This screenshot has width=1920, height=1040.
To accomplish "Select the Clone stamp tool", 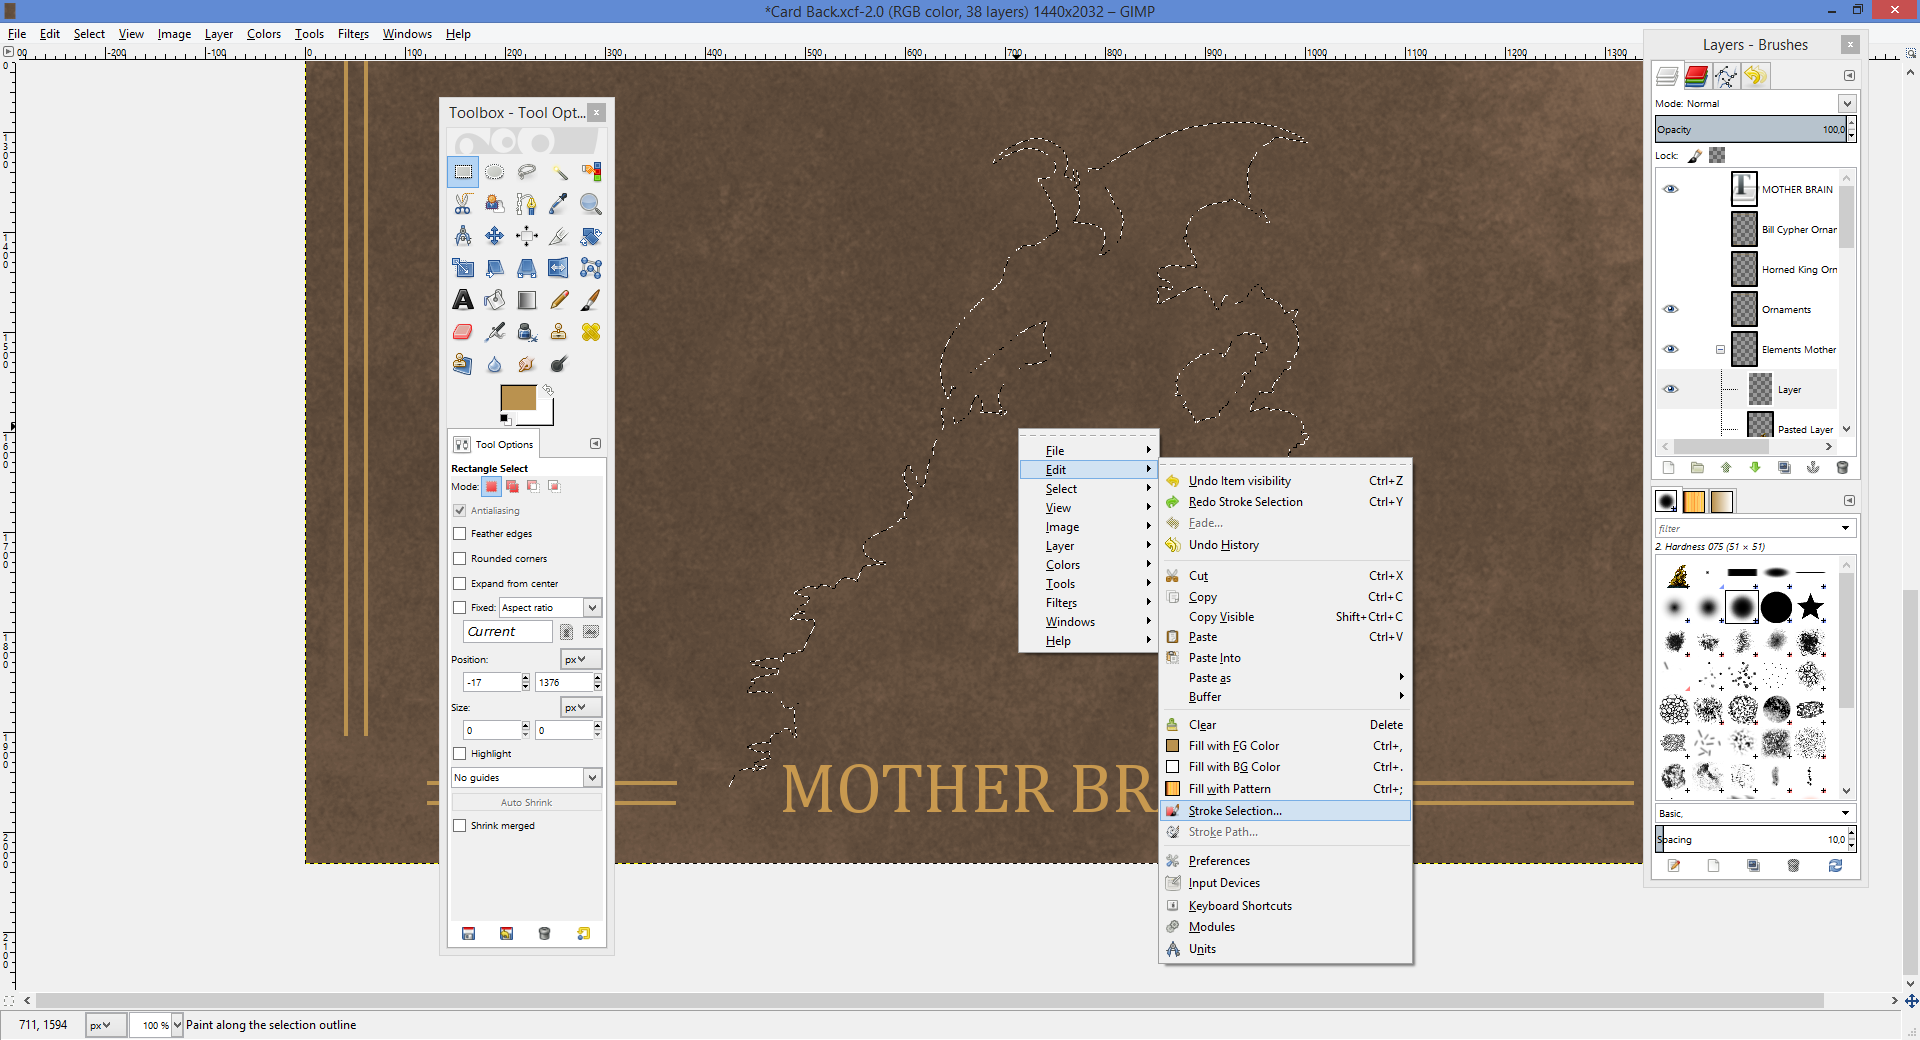I will point(559,332).
